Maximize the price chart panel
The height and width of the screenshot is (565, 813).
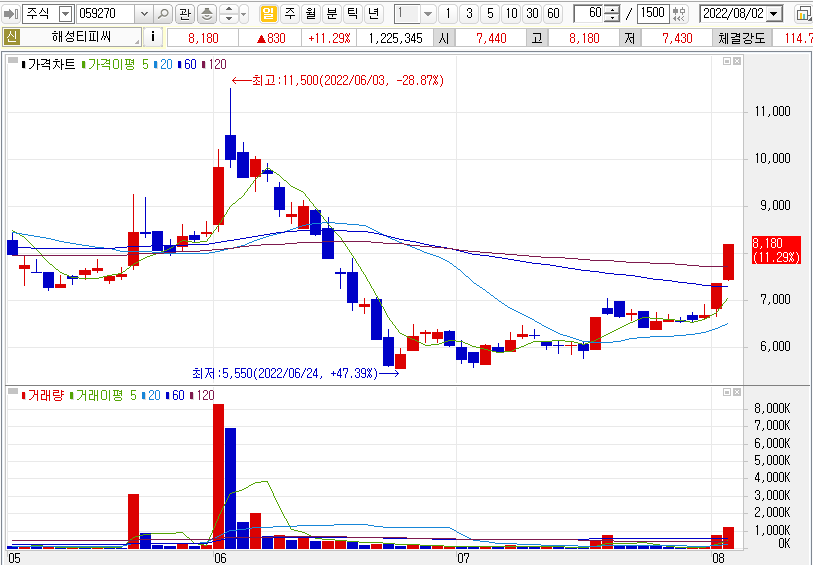[x=727, y=61]
